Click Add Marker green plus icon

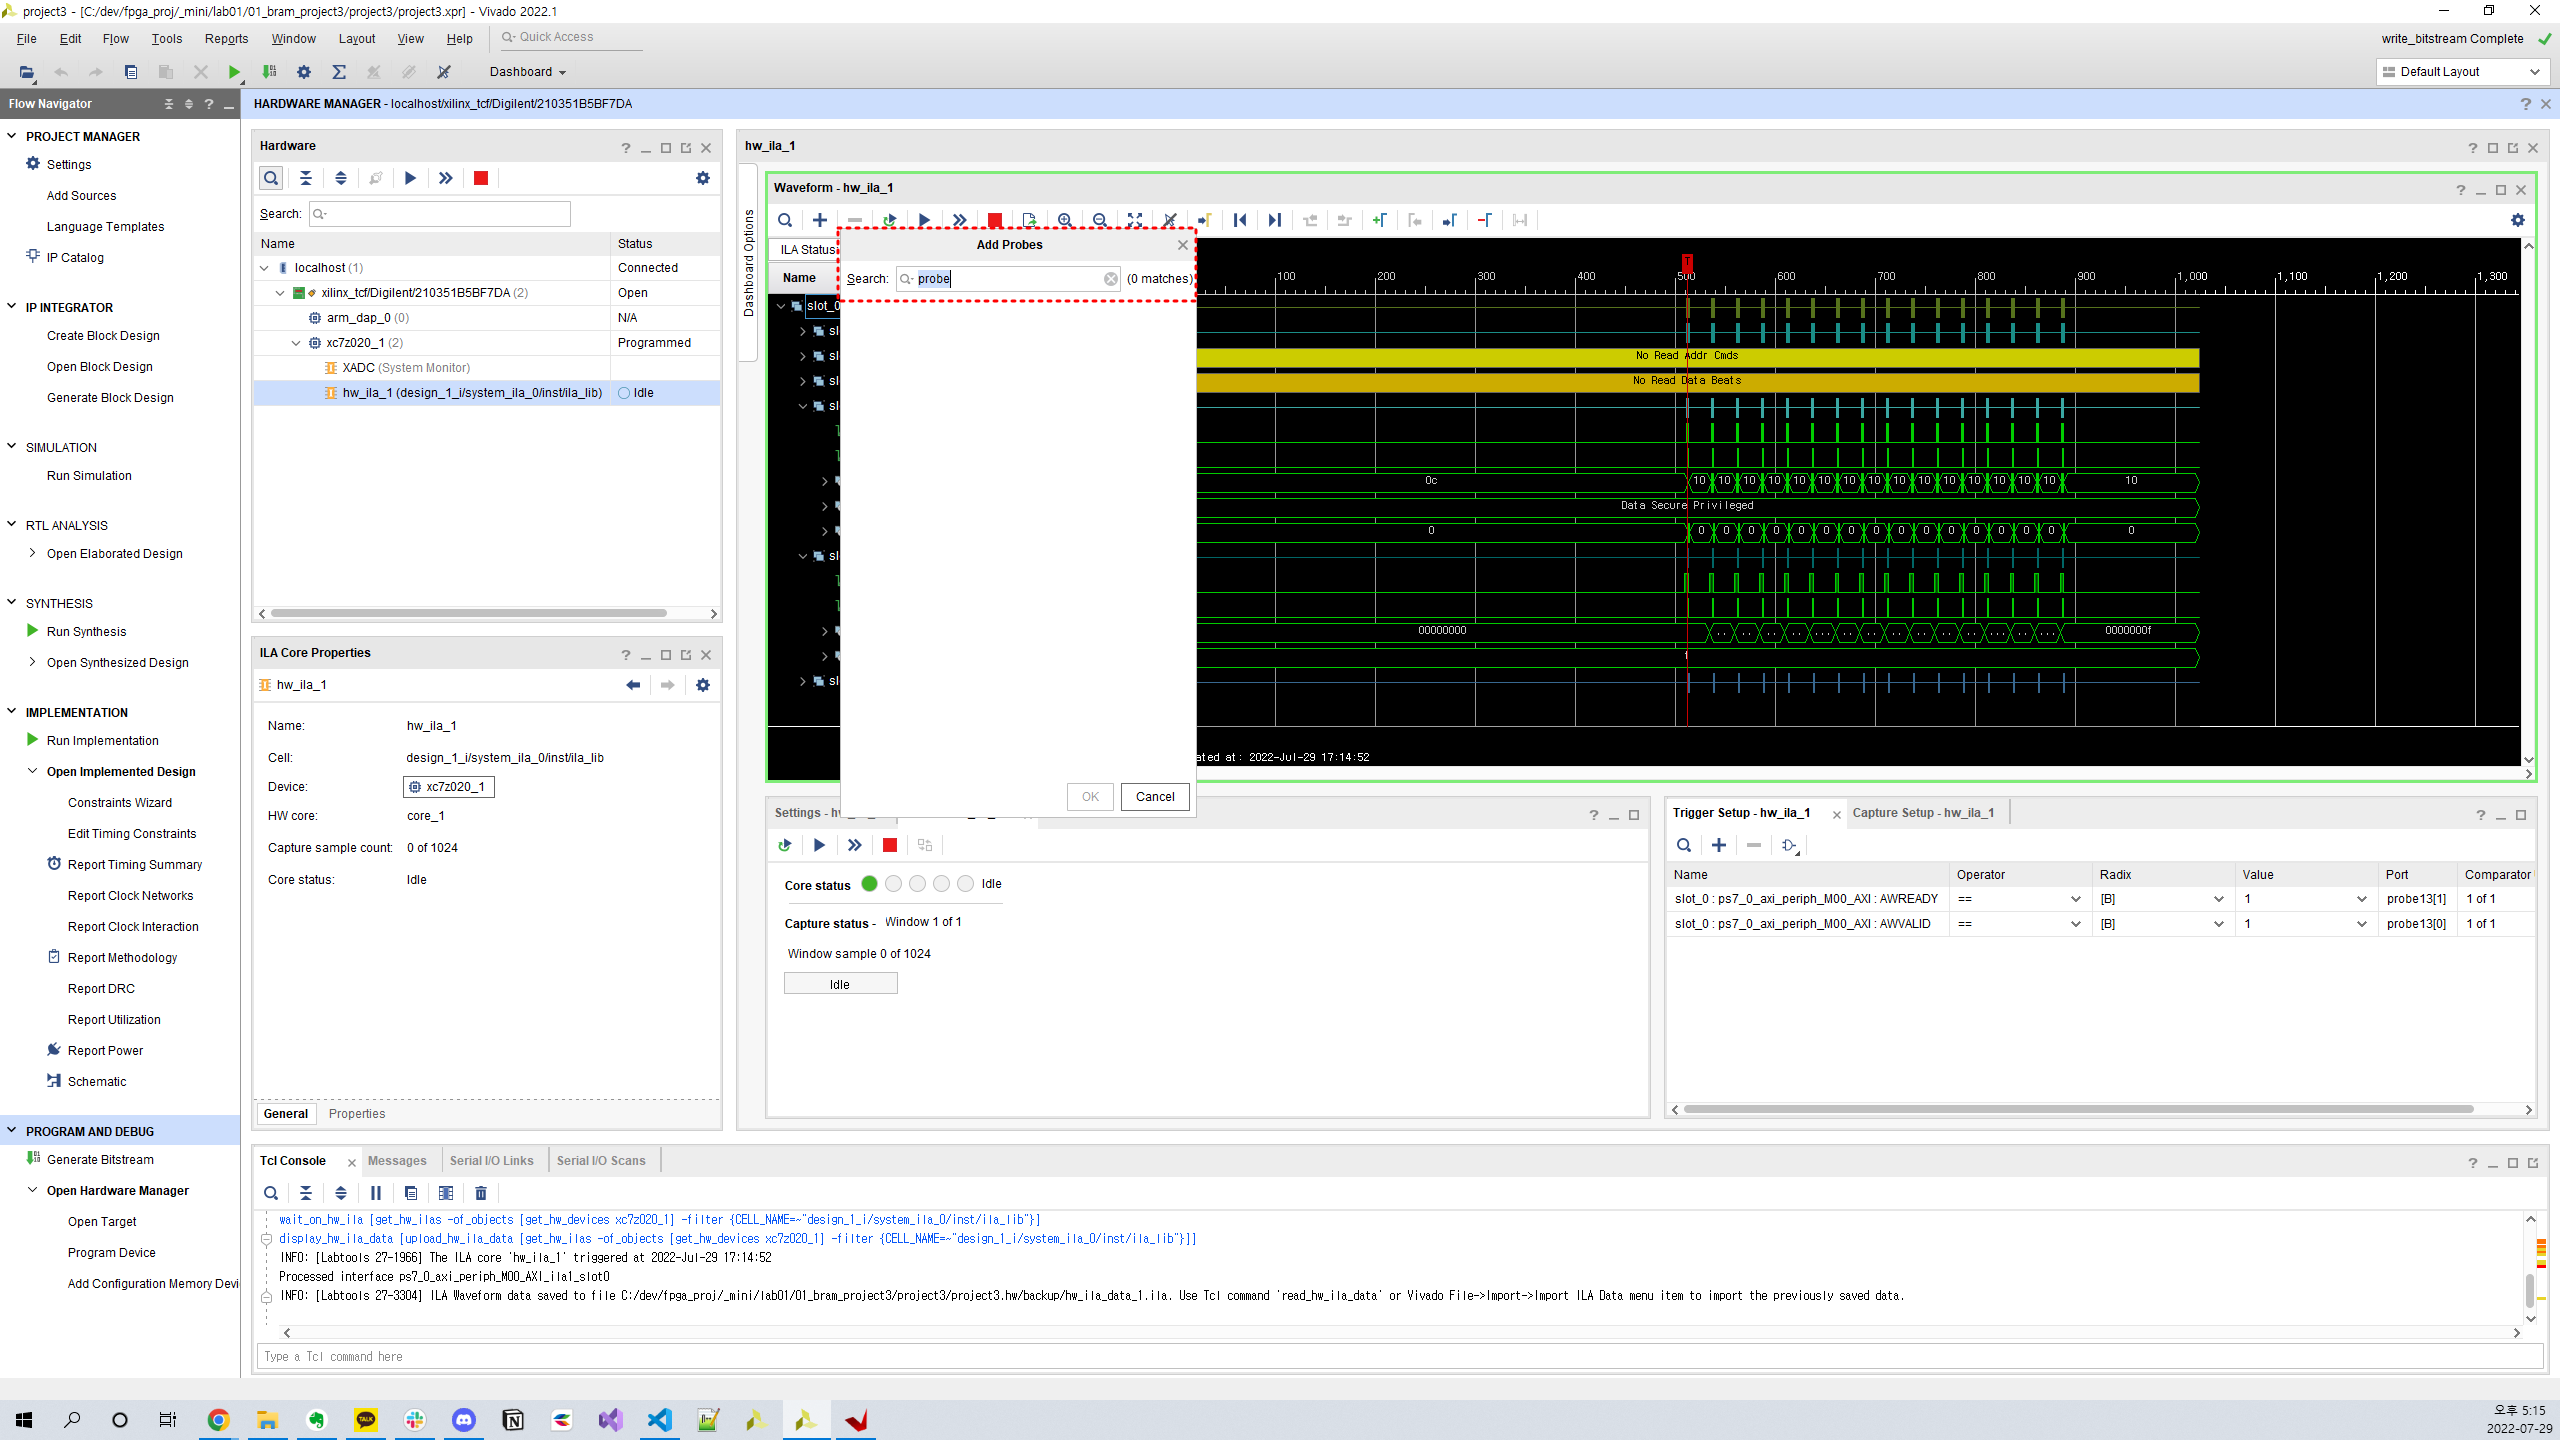(x=1379, y=220)
